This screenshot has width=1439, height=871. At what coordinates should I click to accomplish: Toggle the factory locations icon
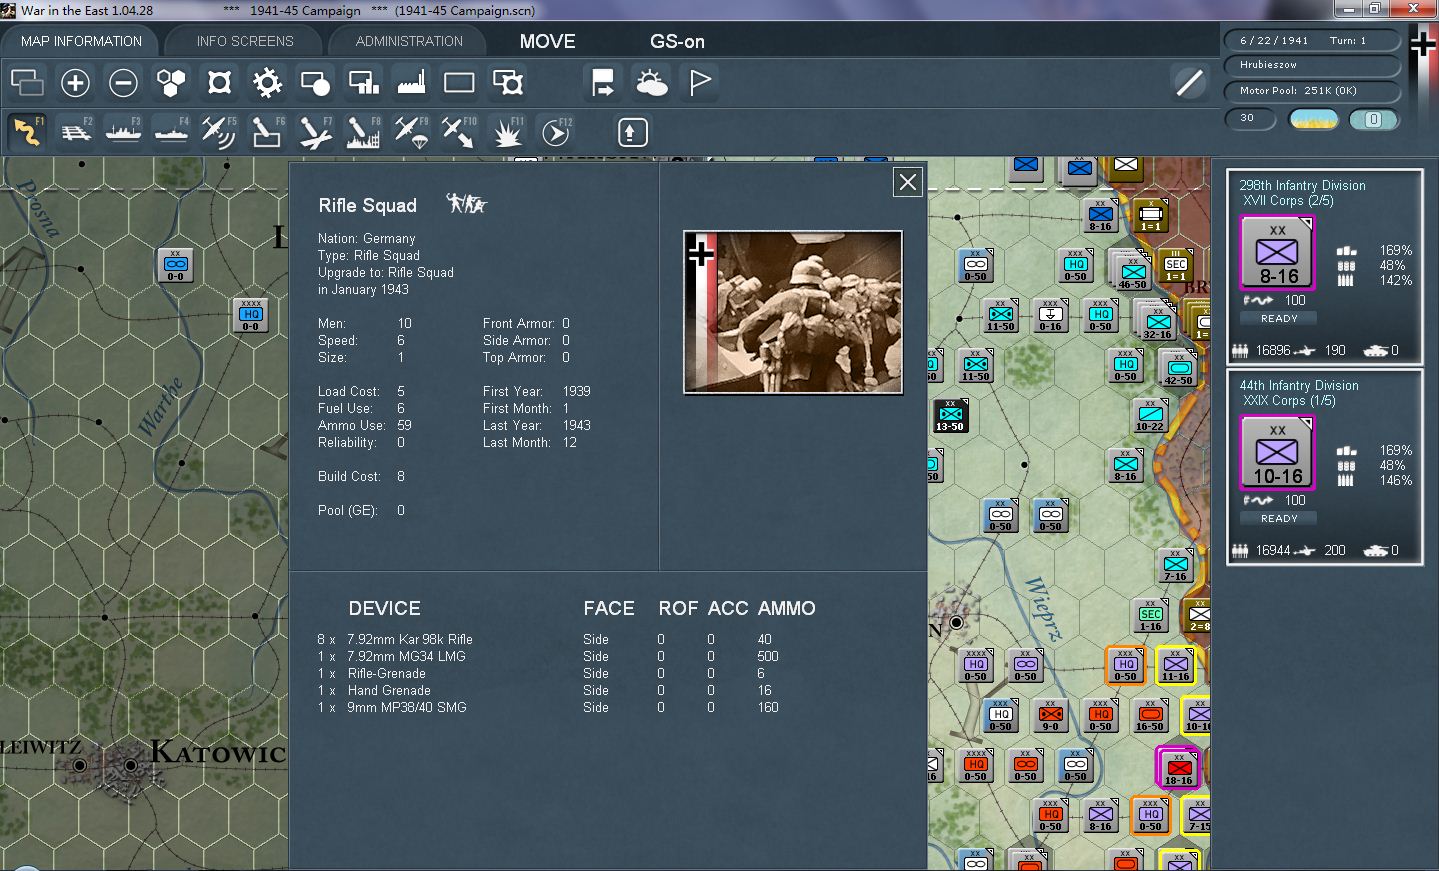411,83
